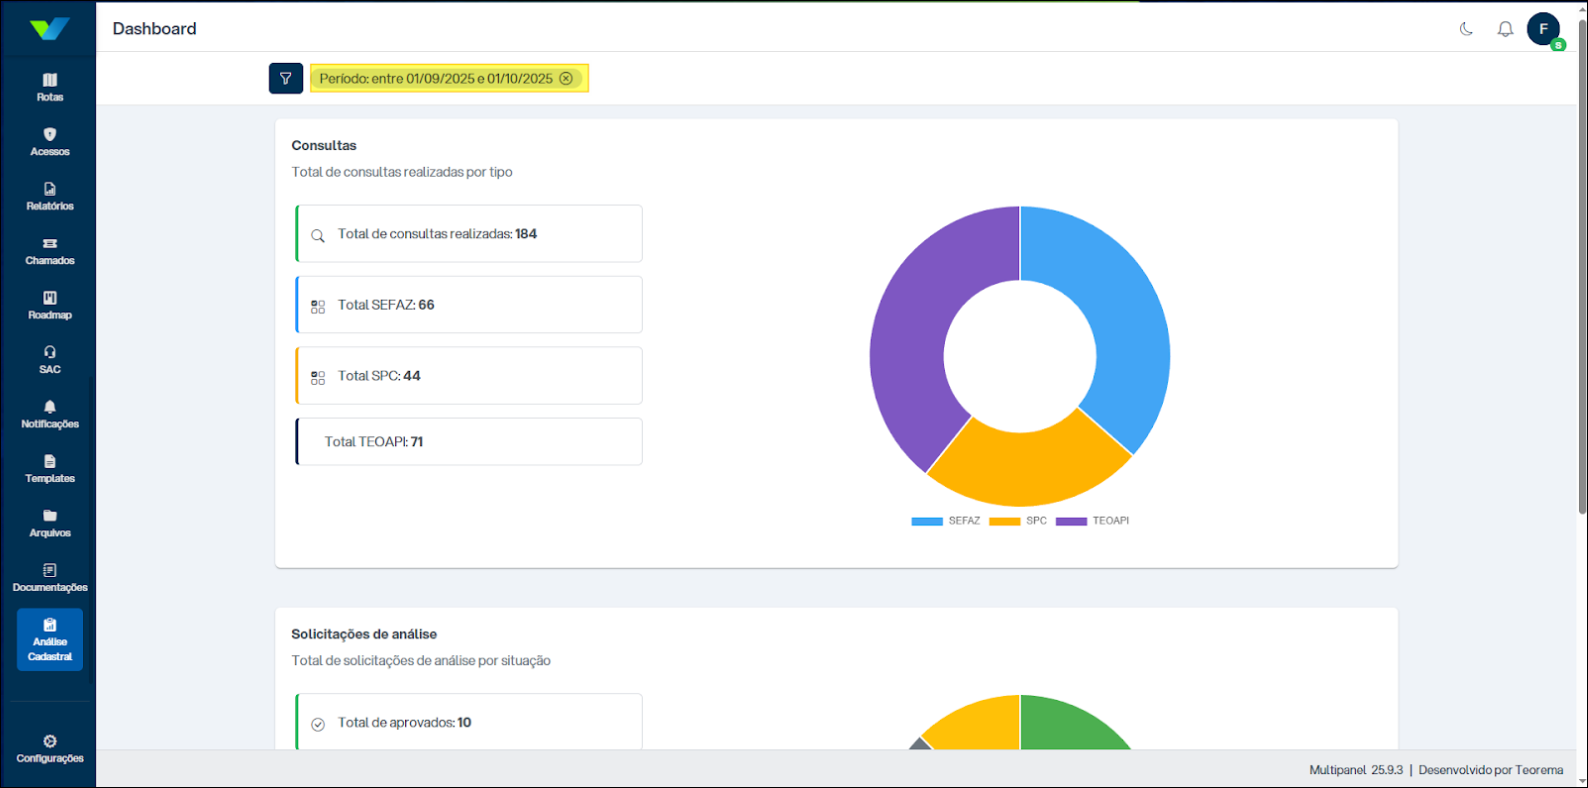Click the filter funnel button
This screenshot has width=1588, height=788.
[x=286, y=78]
